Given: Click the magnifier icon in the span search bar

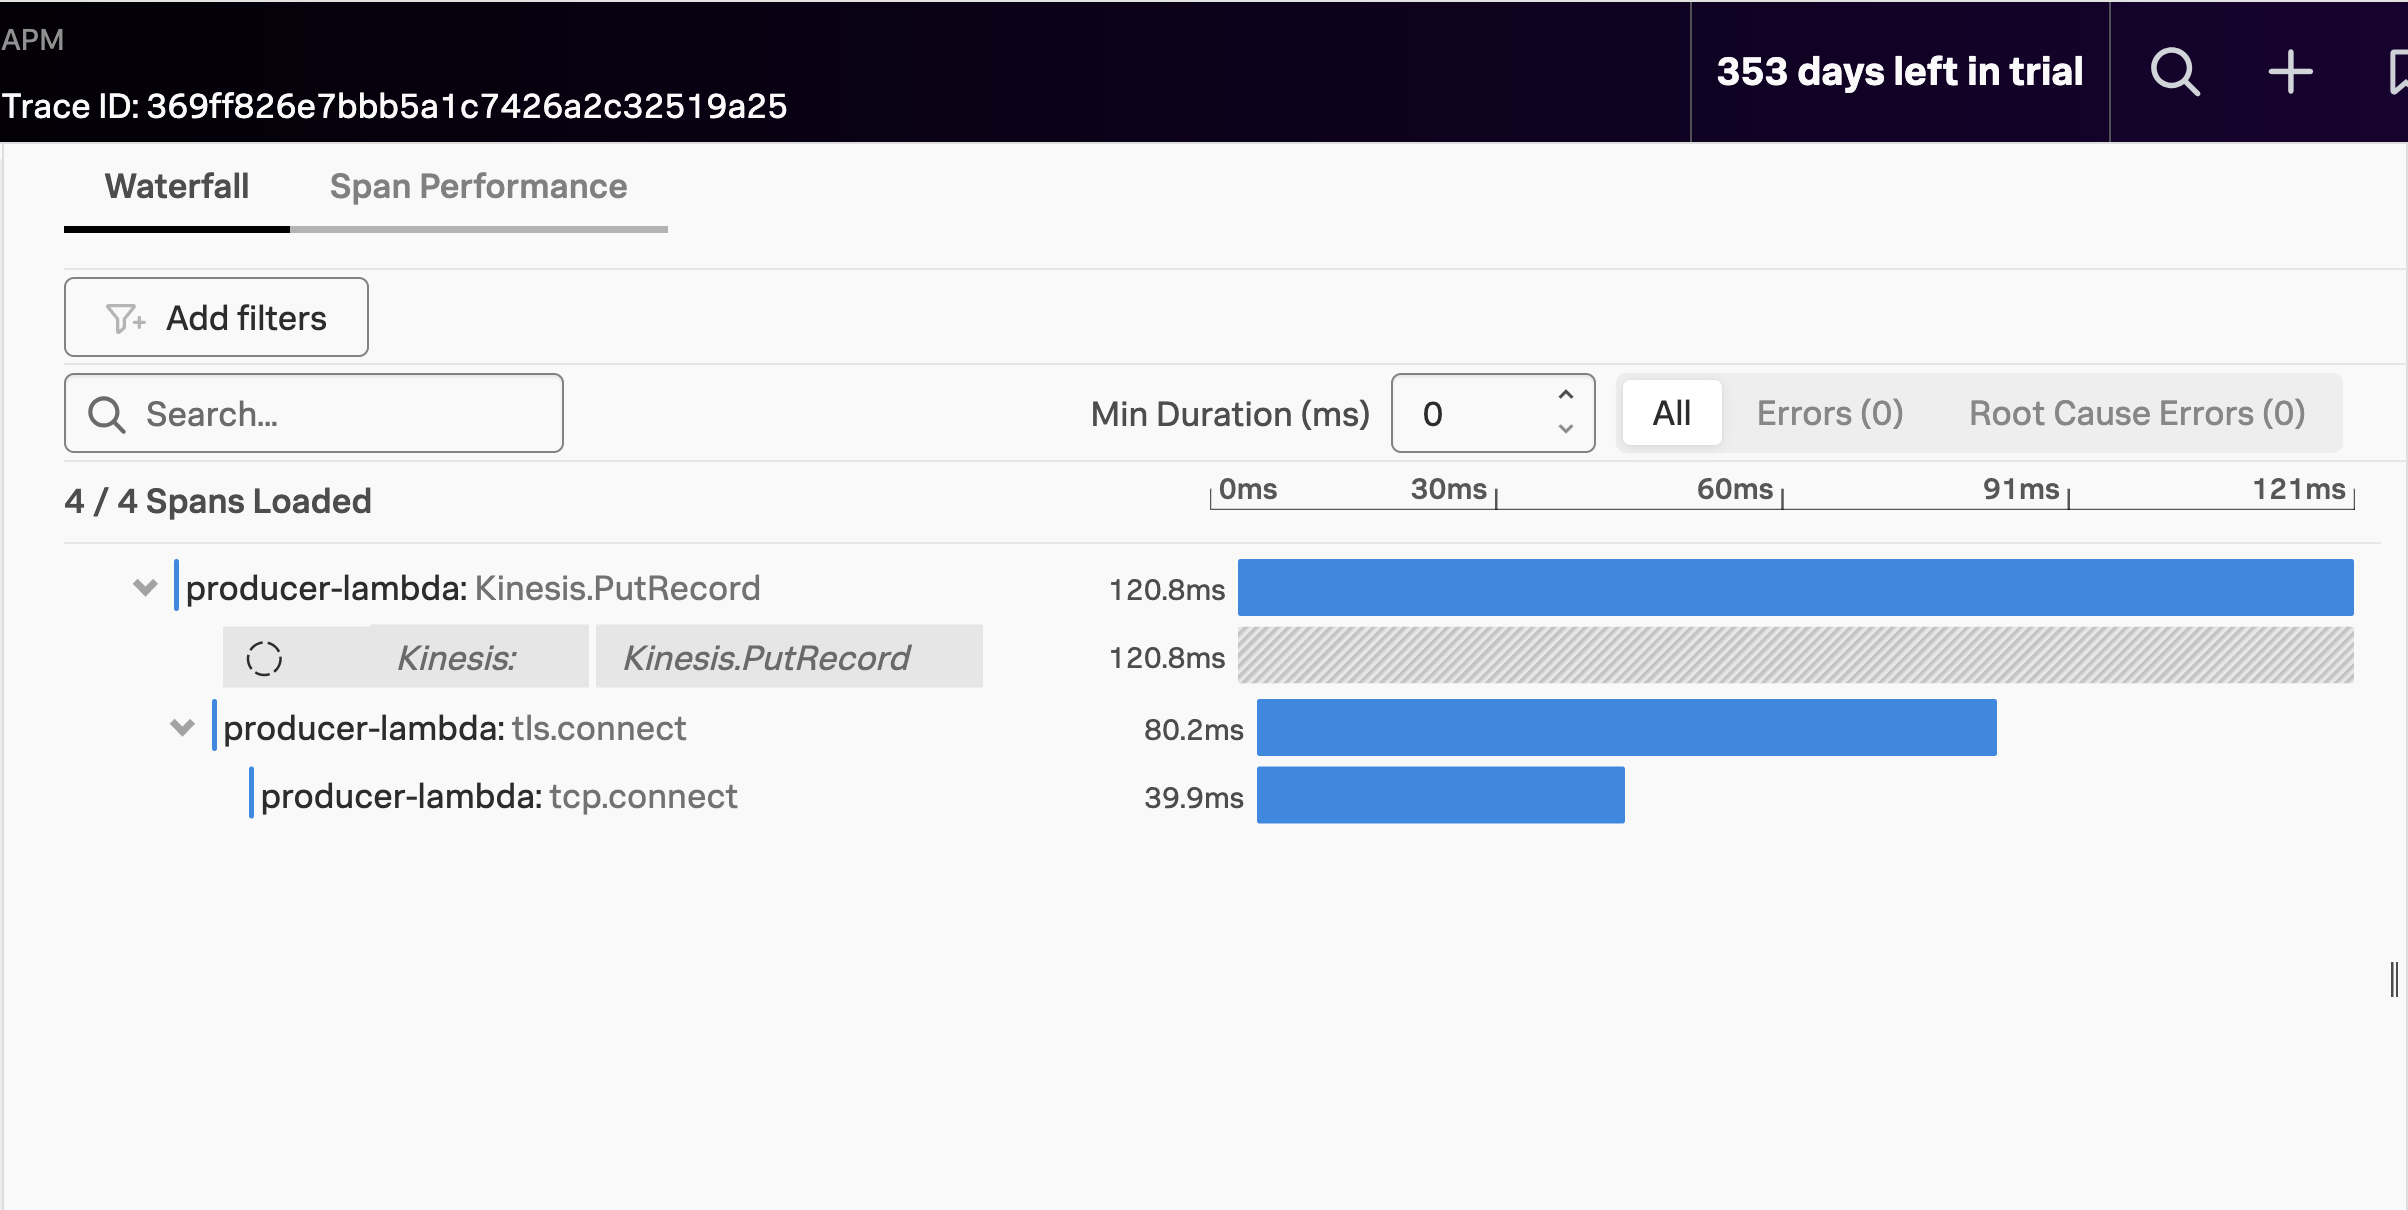Looking at the screenshot, I should click(x=108, y=413).
